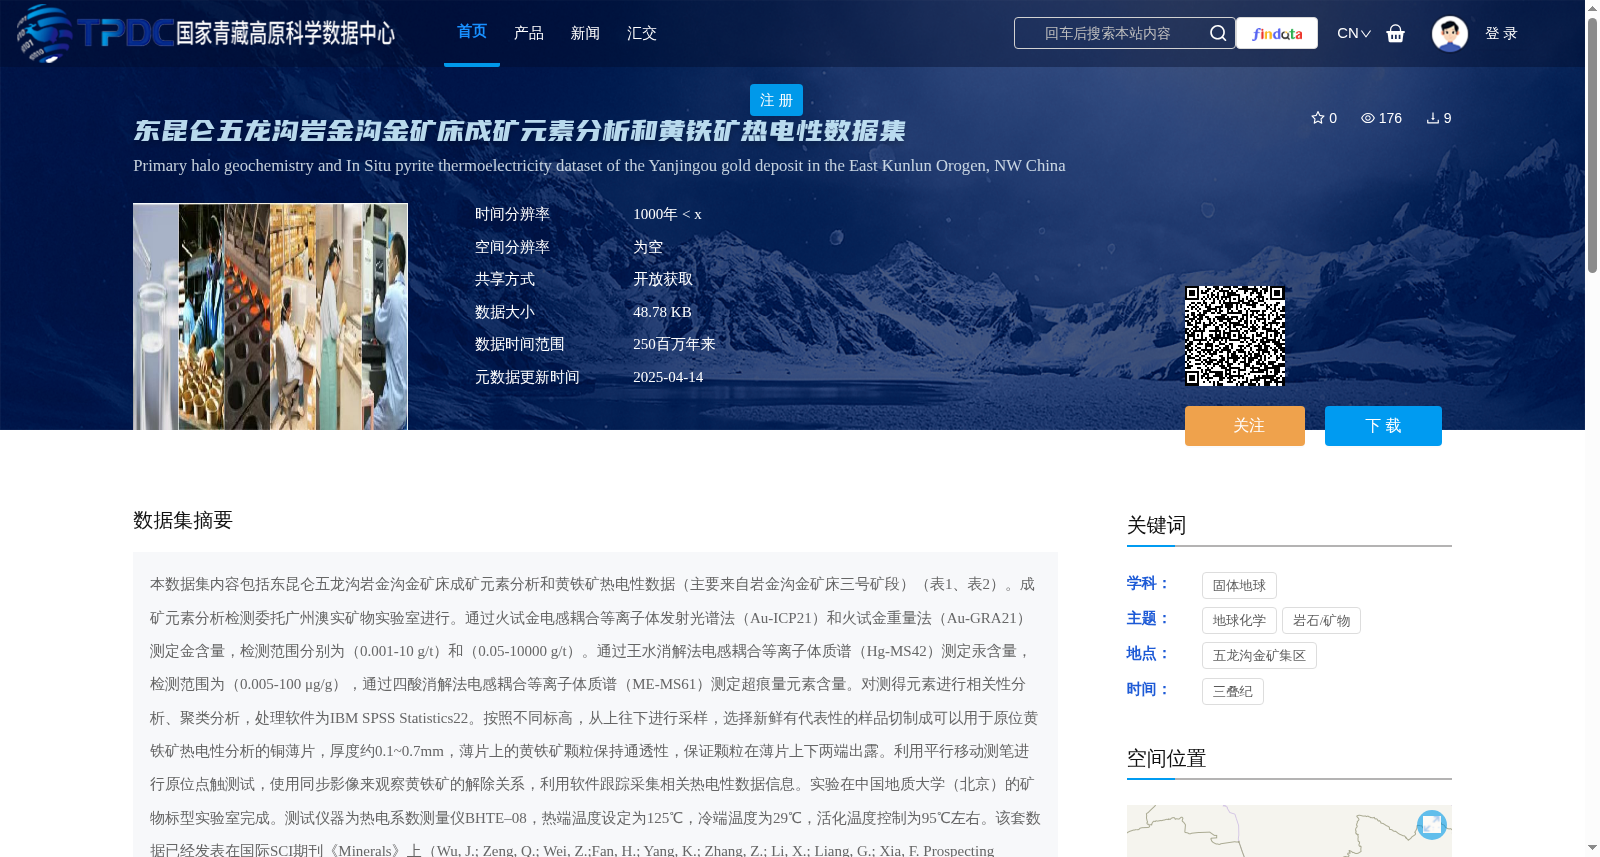Click the 下载 download button
Viewport: 1600px width, 857px height.
click(x=1383, y=426)
